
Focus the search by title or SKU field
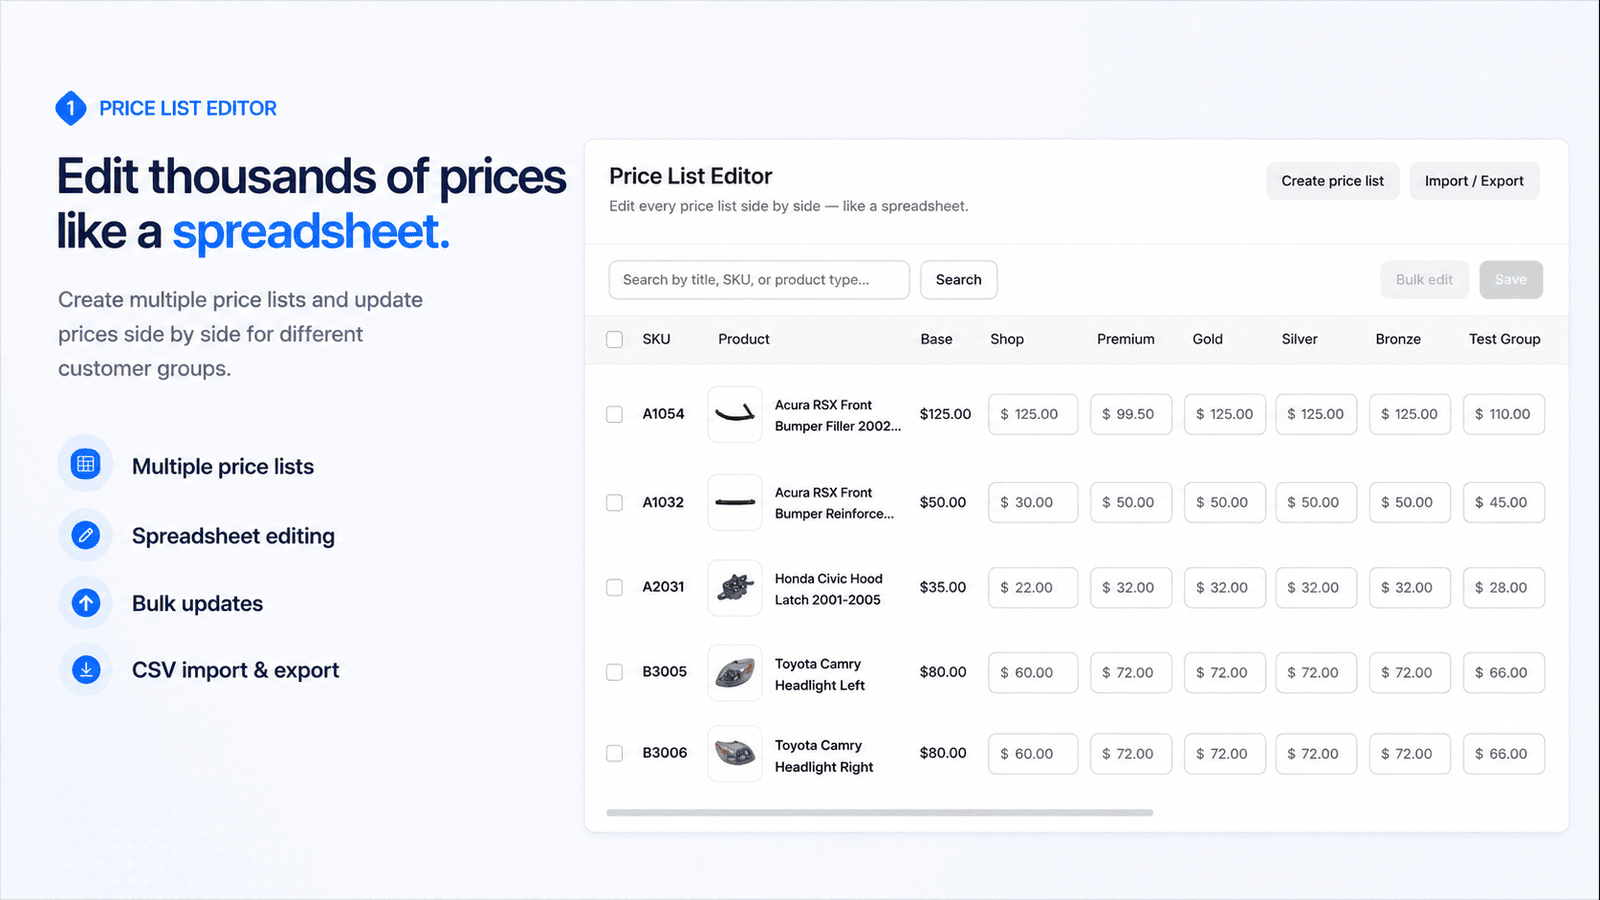coord(759,280)
